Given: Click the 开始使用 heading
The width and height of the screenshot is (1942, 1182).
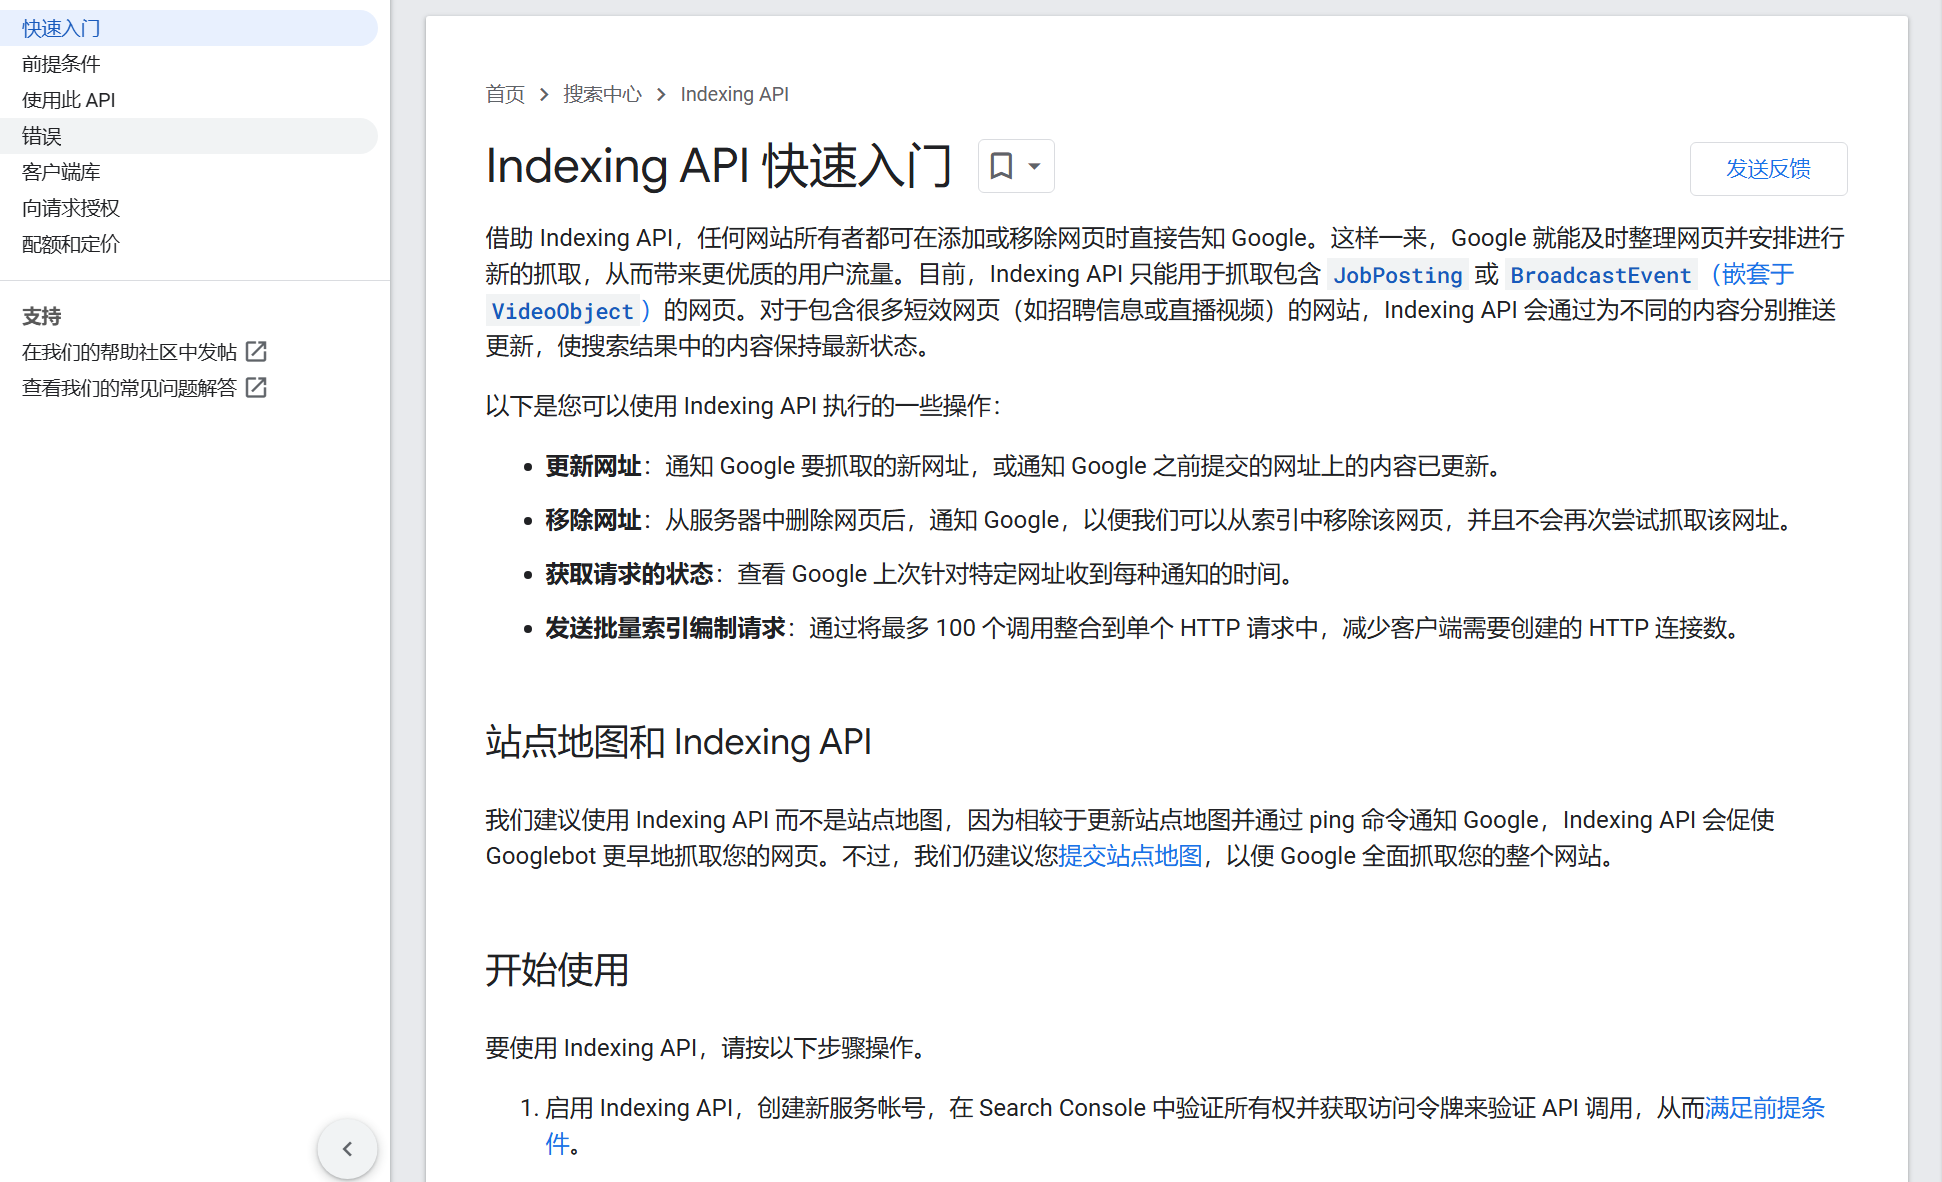Looking at the screenshot, I should (x=557, y=970).
